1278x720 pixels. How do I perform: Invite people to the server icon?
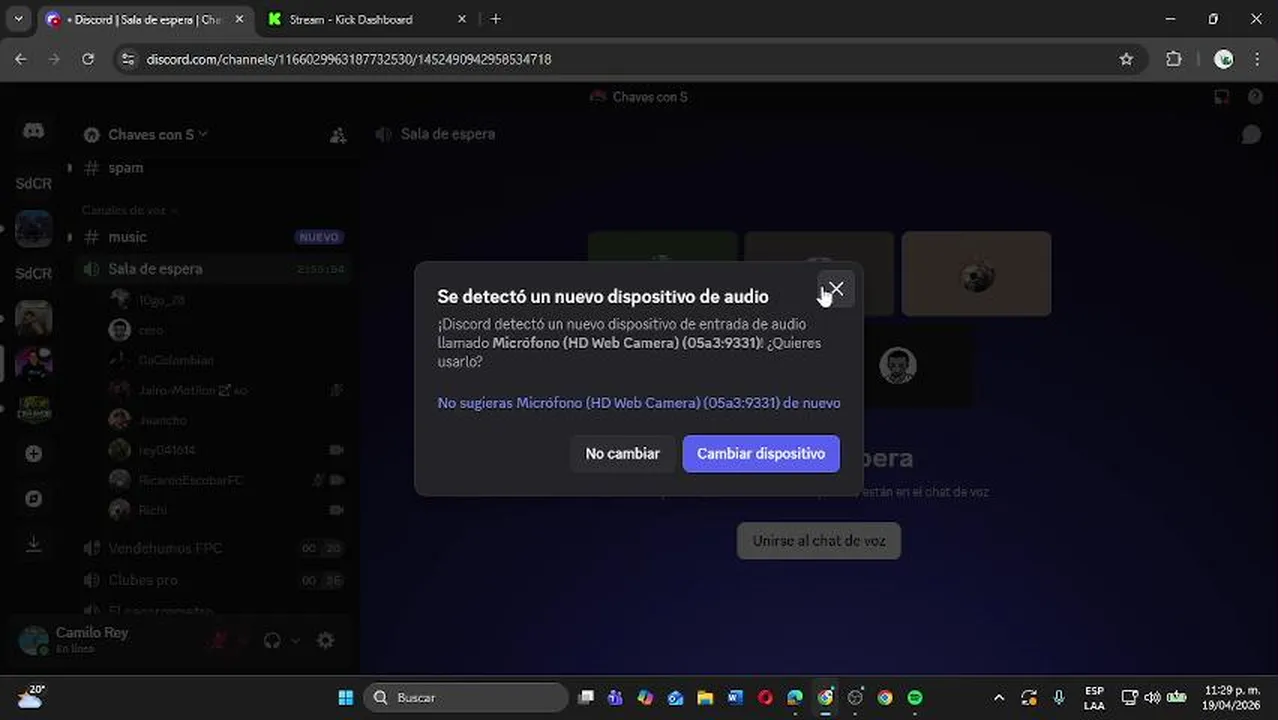click(338, 135)
